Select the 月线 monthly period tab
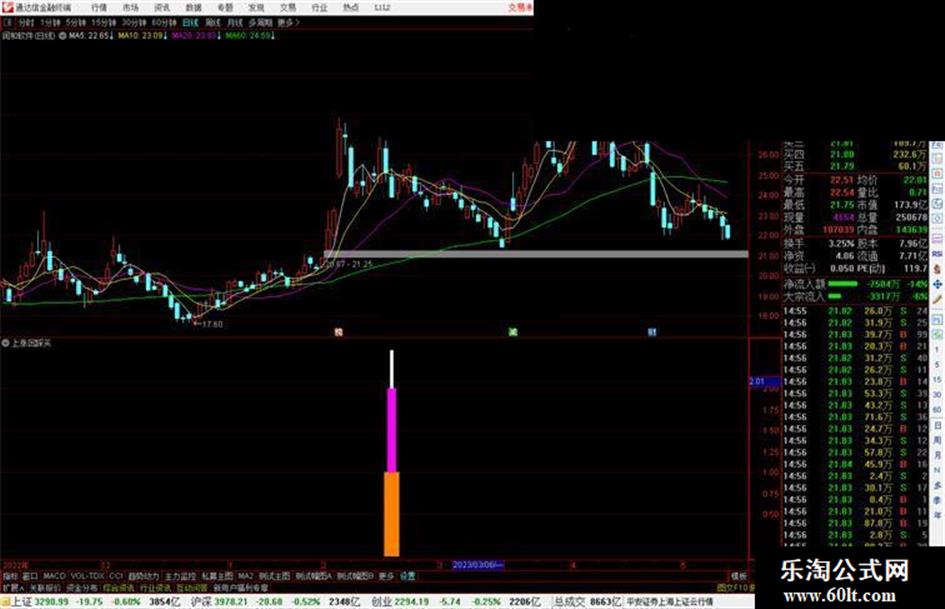 (x=234, y=22)
